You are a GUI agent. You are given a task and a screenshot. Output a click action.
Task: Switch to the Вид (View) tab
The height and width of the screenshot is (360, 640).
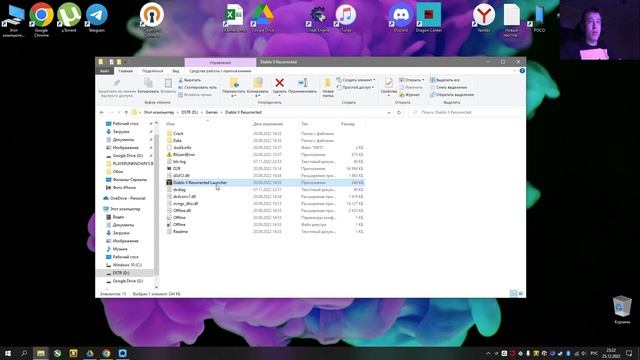176,71
